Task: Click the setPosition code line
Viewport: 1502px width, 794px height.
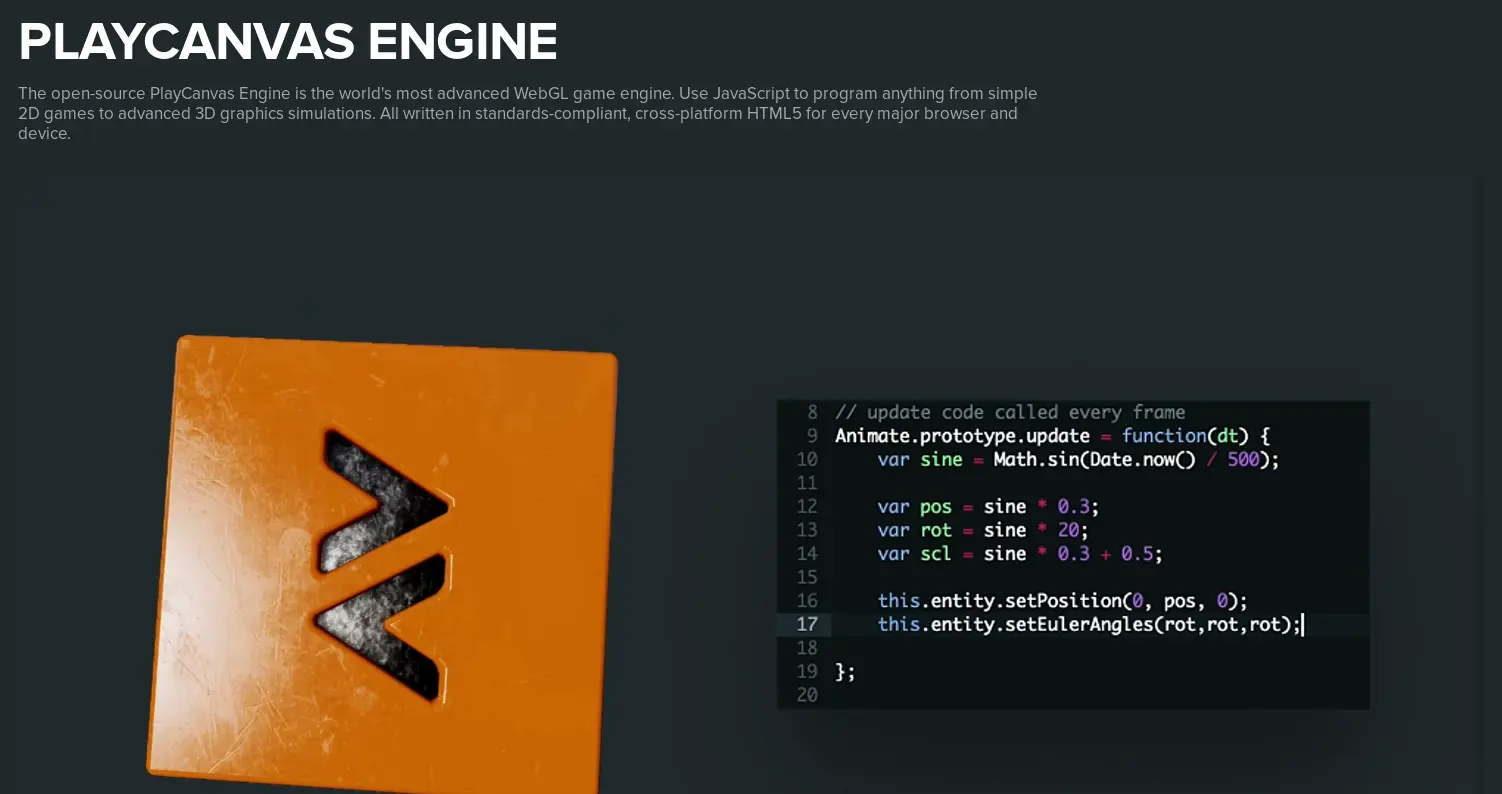Action: (x=1063, y=600)
